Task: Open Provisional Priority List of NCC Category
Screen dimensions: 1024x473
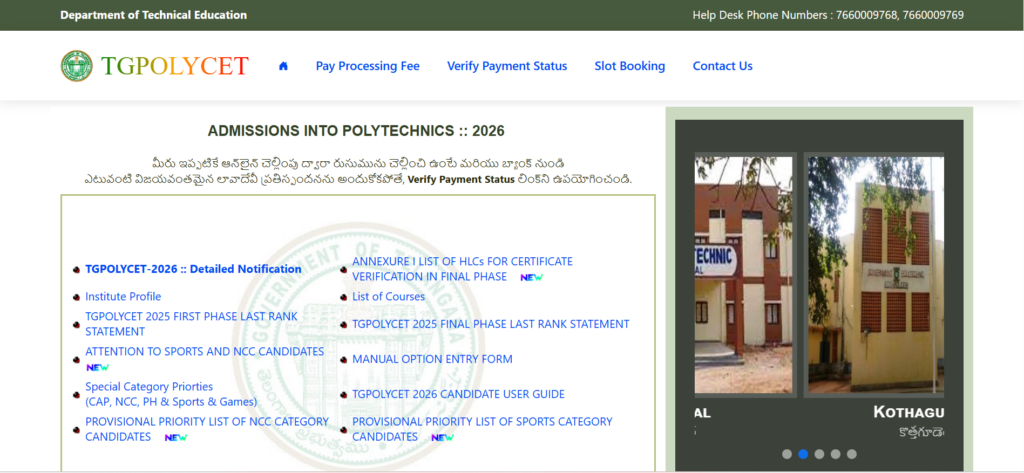Action: (207, 429)
